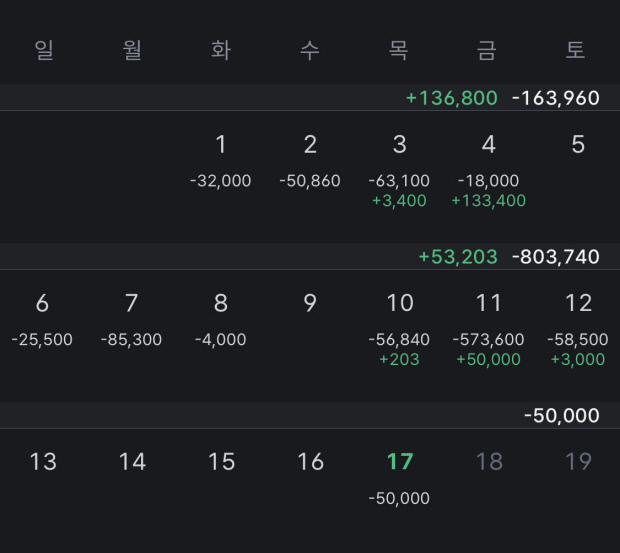This screenshot has width=620, height=553.
Task: Select today's date 17 highlighted green
Action: click(399, 462)
